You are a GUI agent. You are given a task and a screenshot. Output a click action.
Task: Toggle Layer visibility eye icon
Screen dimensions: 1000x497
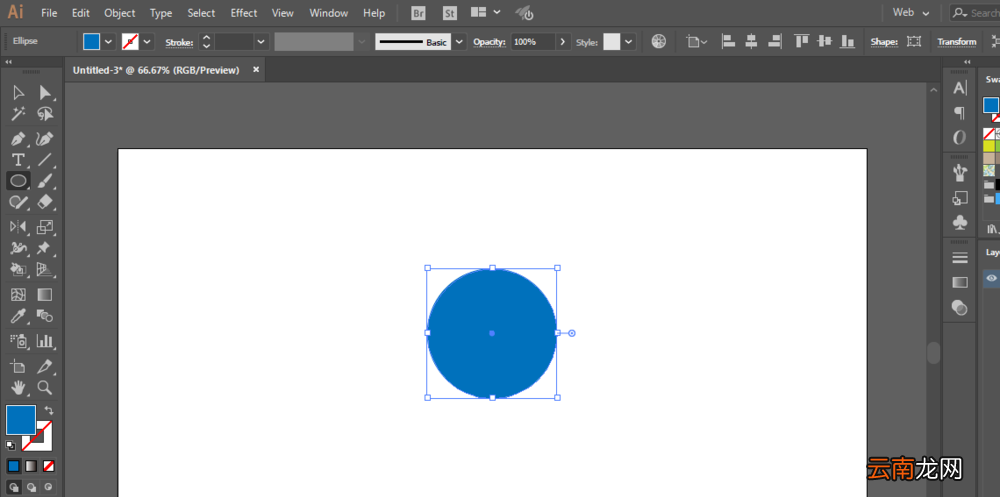click(991, 278)
